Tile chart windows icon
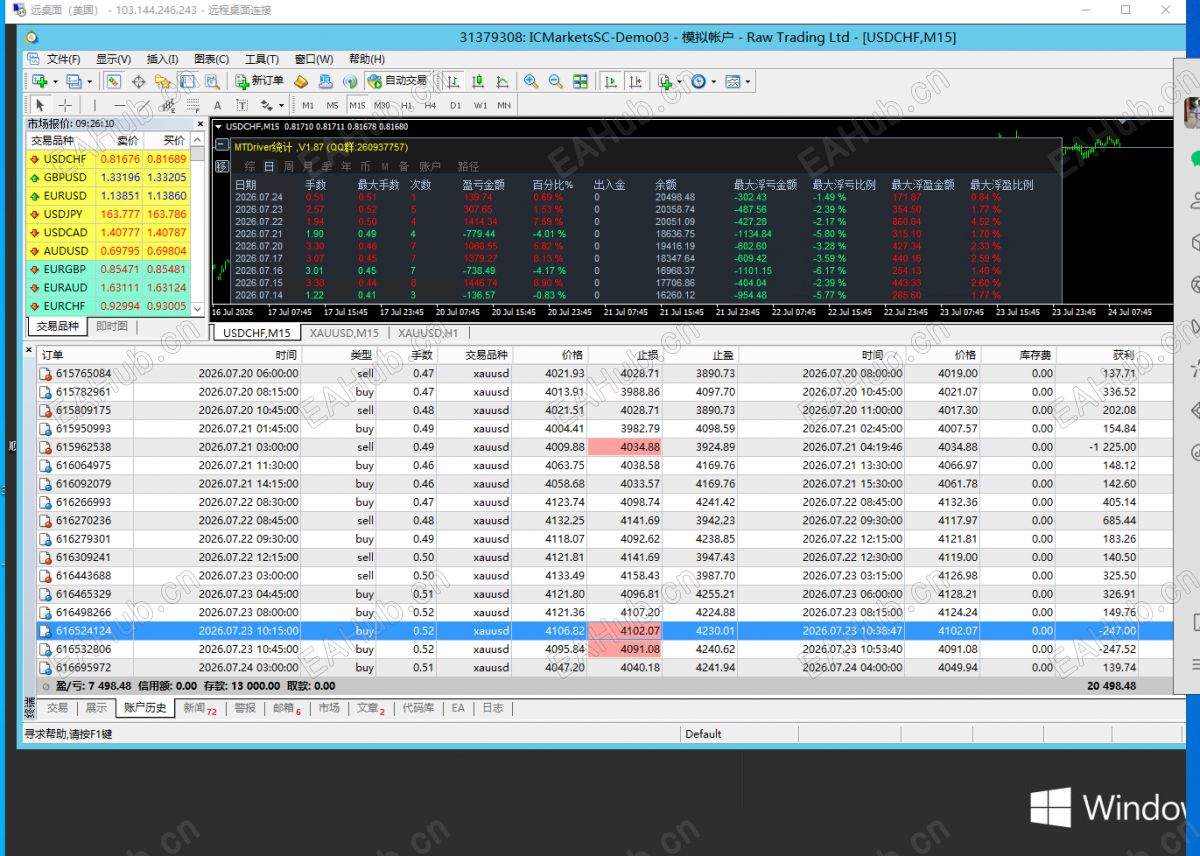 click(580, 81)
